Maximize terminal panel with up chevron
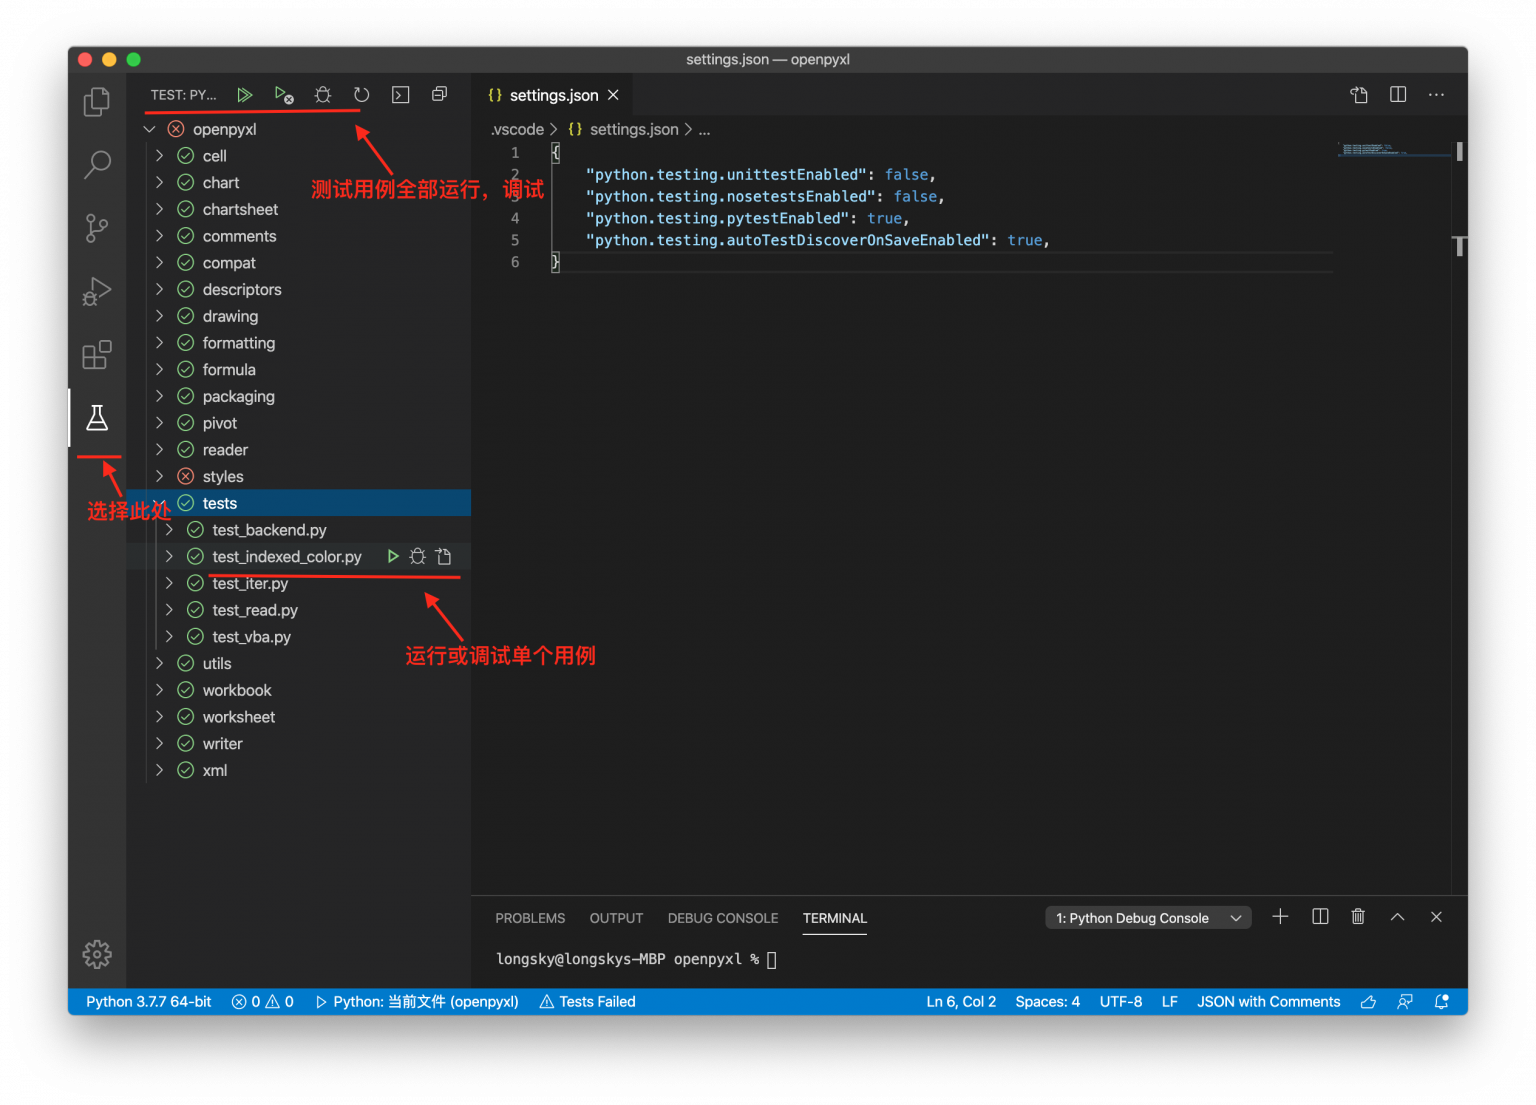 point(1397,917)
